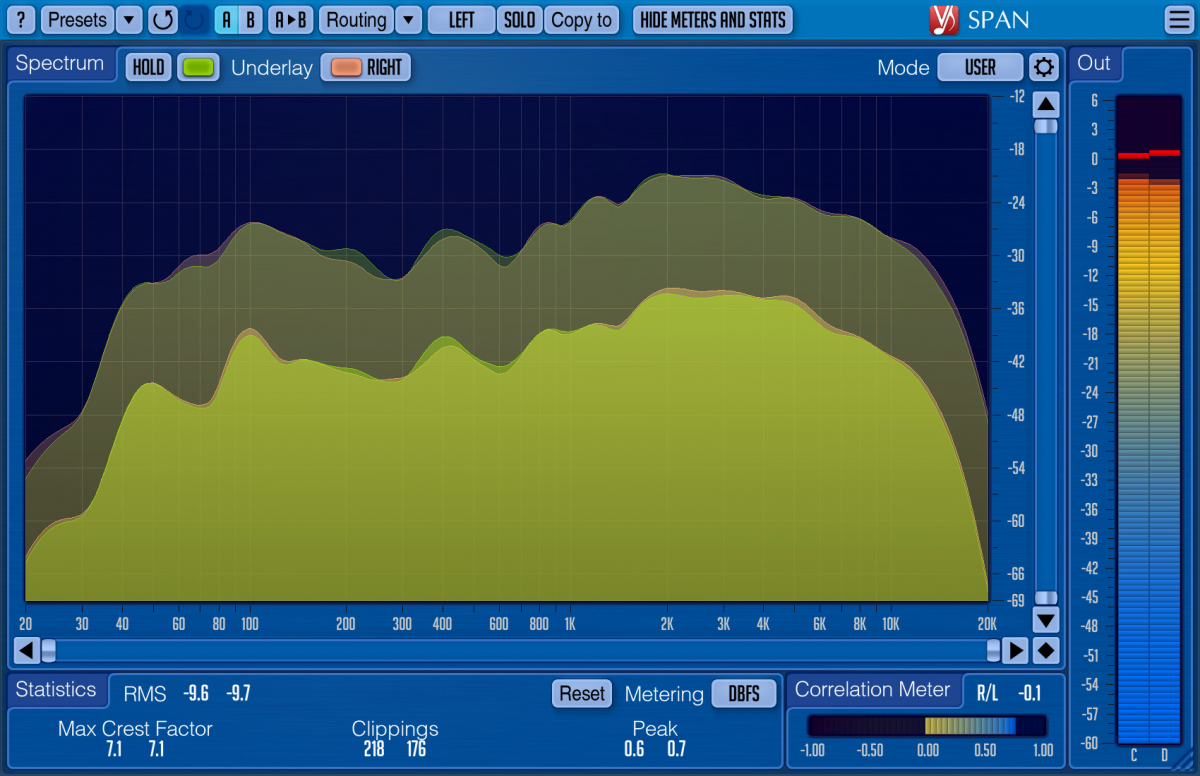Viewport: 1200px width, 776px height.
Task: Expand the Routing dropdown arrow
Action: tap(408, 20)
